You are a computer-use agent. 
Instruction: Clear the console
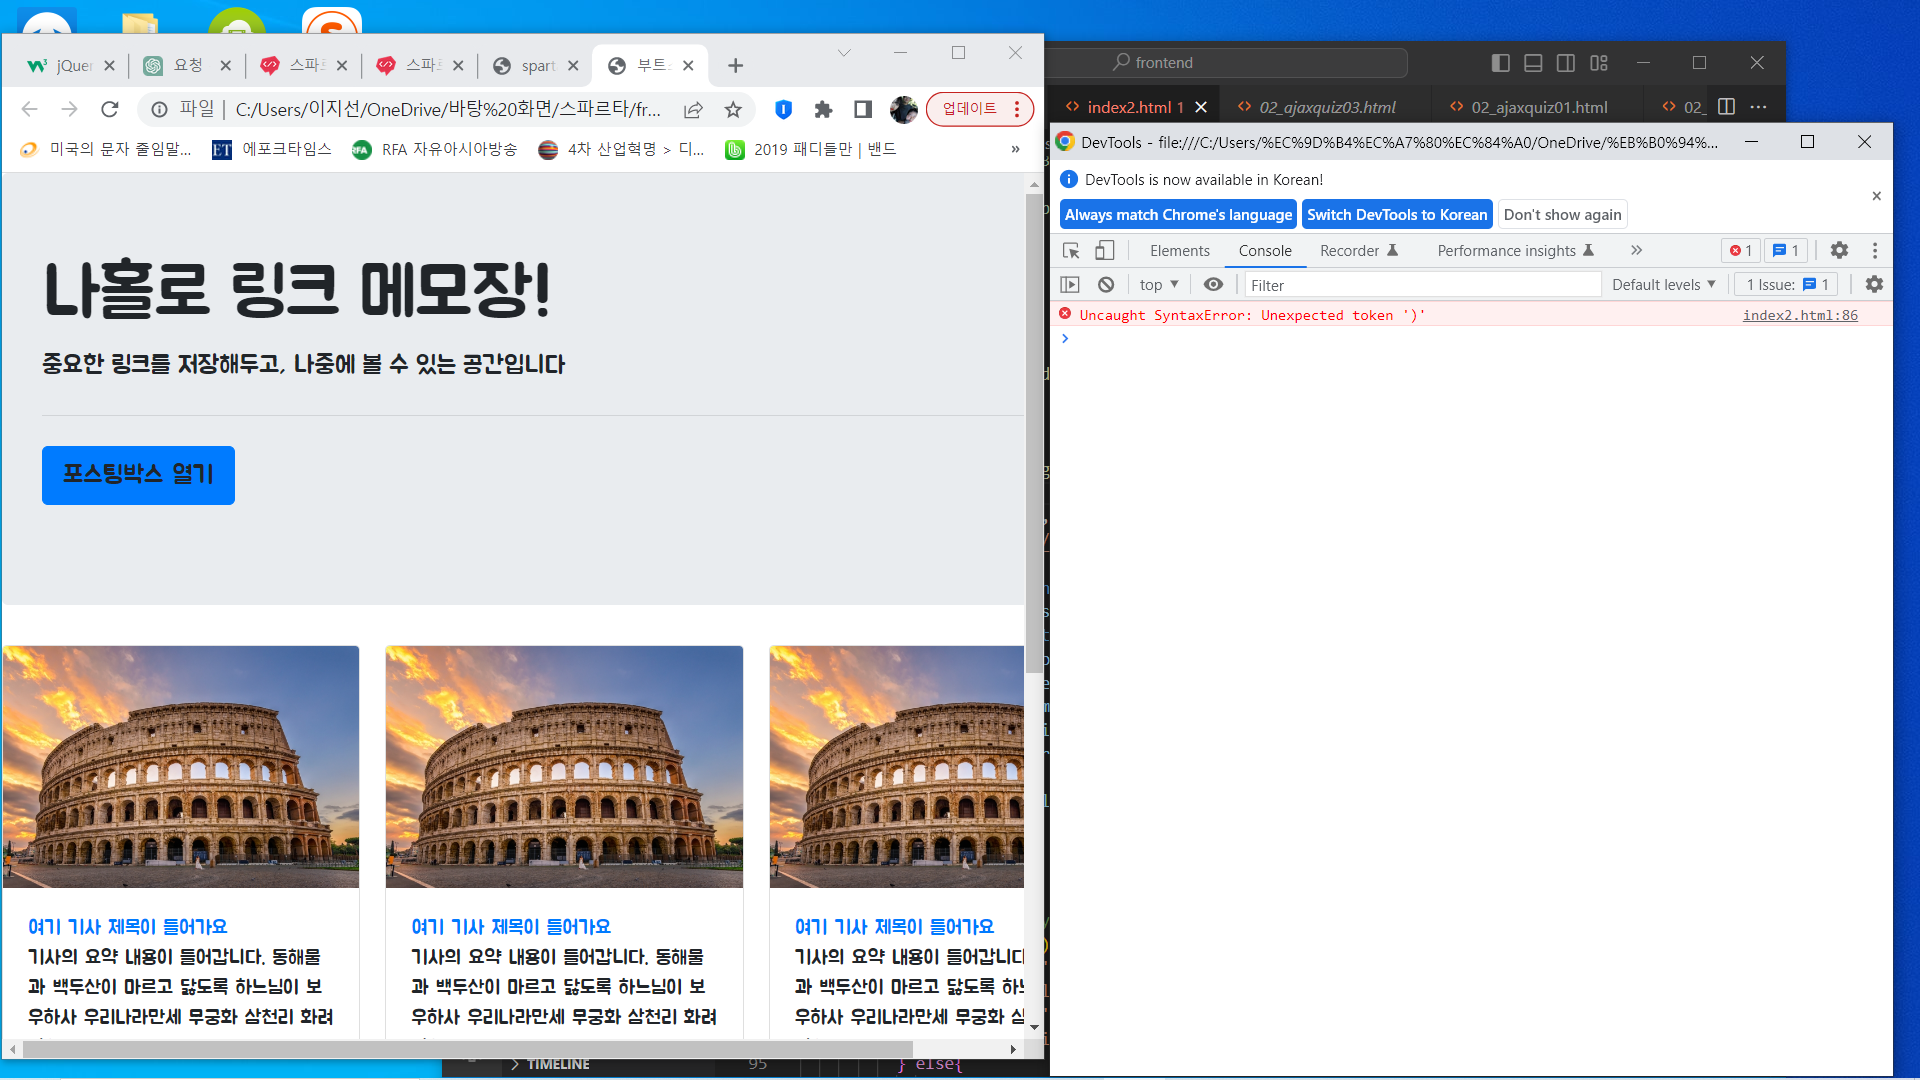pos(1106,285)
